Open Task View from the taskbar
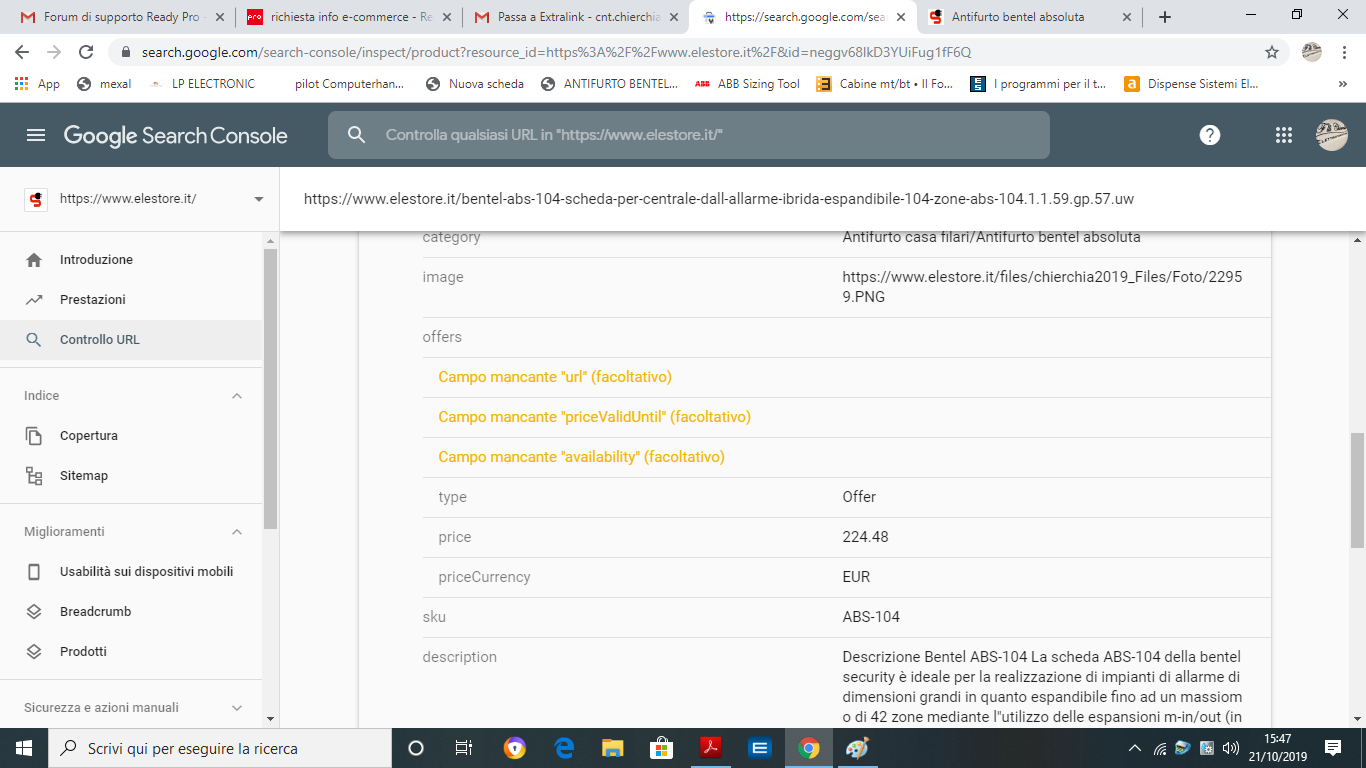Viewport: 1366px width, 768px height. pyautogui.click(x=463, y=748)
